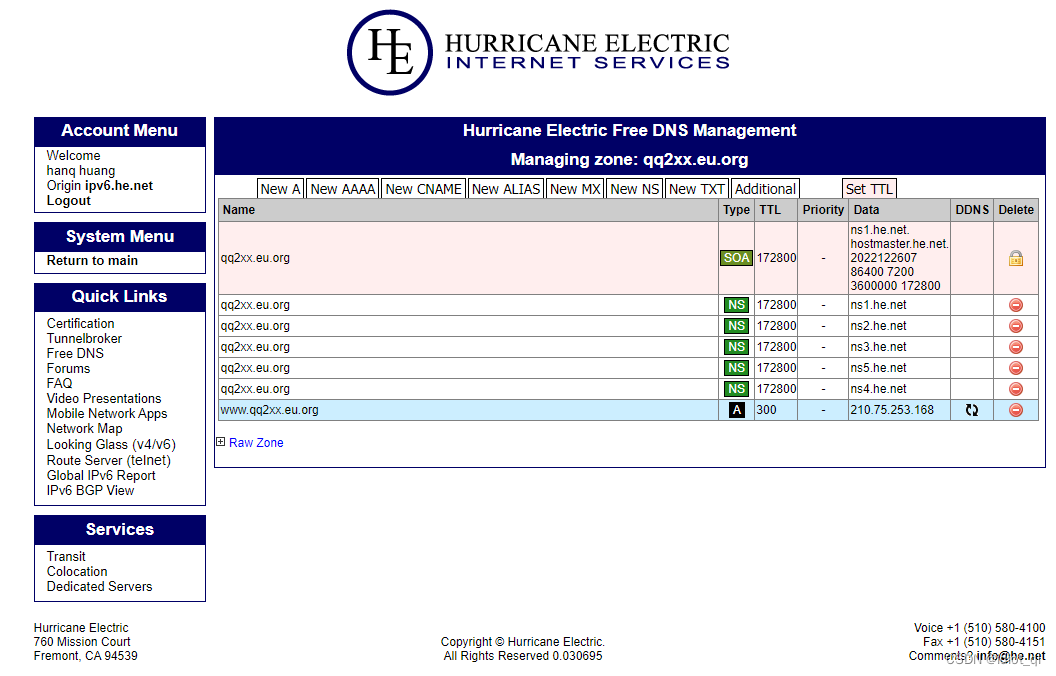Open Mobile Network Apps link

(x=106, y=413)
